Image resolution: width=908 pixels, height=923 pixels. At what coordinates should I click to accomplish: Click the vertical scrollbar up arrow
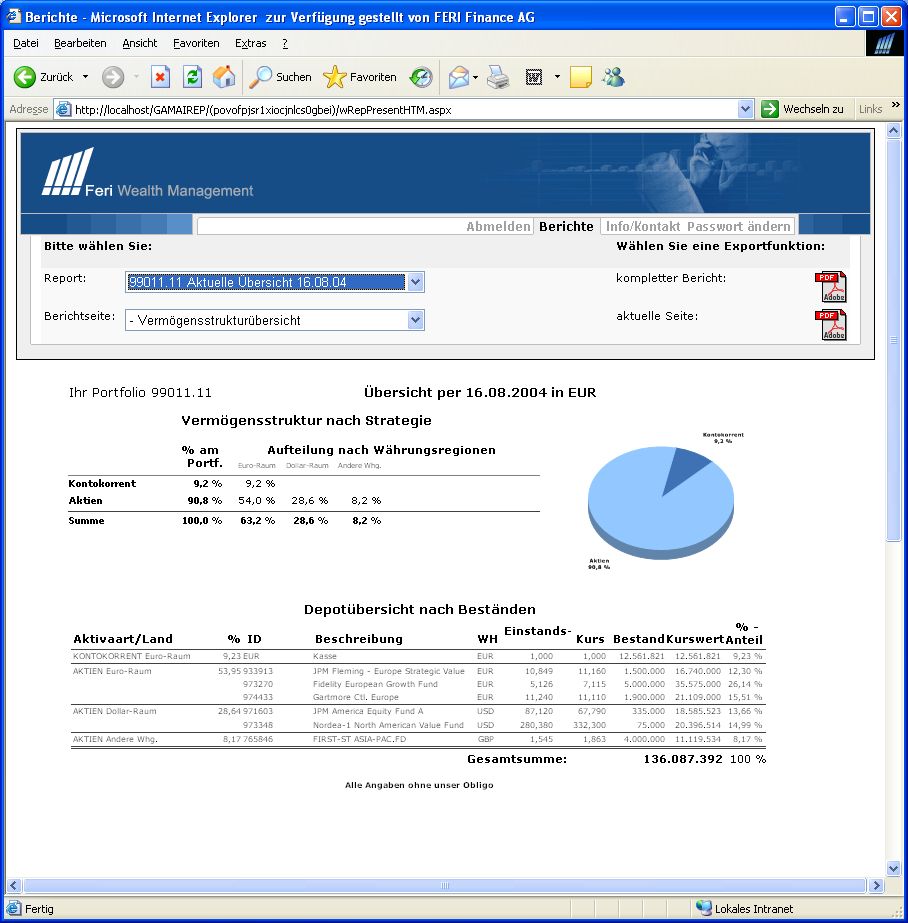[x=893, y=130]
